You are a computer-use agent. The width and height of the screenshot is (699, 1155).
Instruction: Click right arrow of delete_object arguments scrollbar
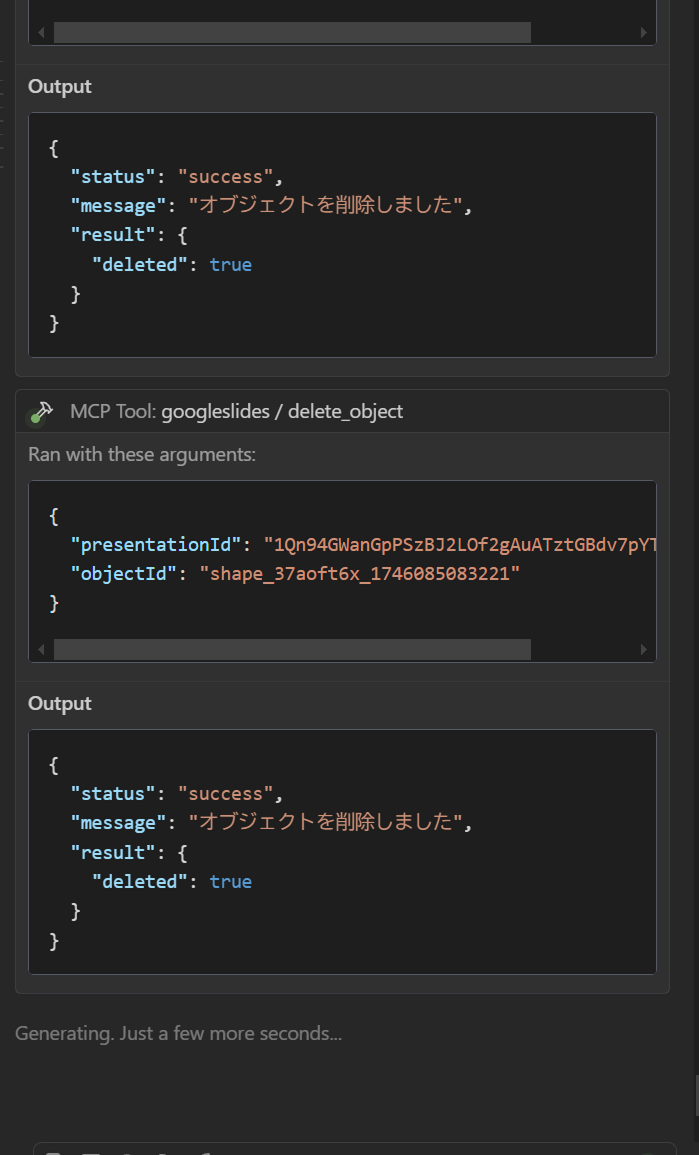tap(643, 650)
